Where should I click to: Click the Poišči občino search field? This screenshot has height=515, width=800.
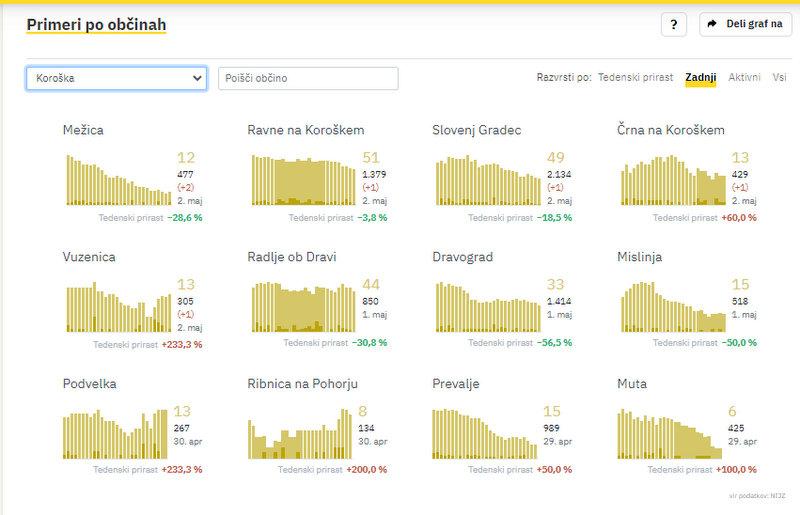pyautogui.click(x=308, y=78)
